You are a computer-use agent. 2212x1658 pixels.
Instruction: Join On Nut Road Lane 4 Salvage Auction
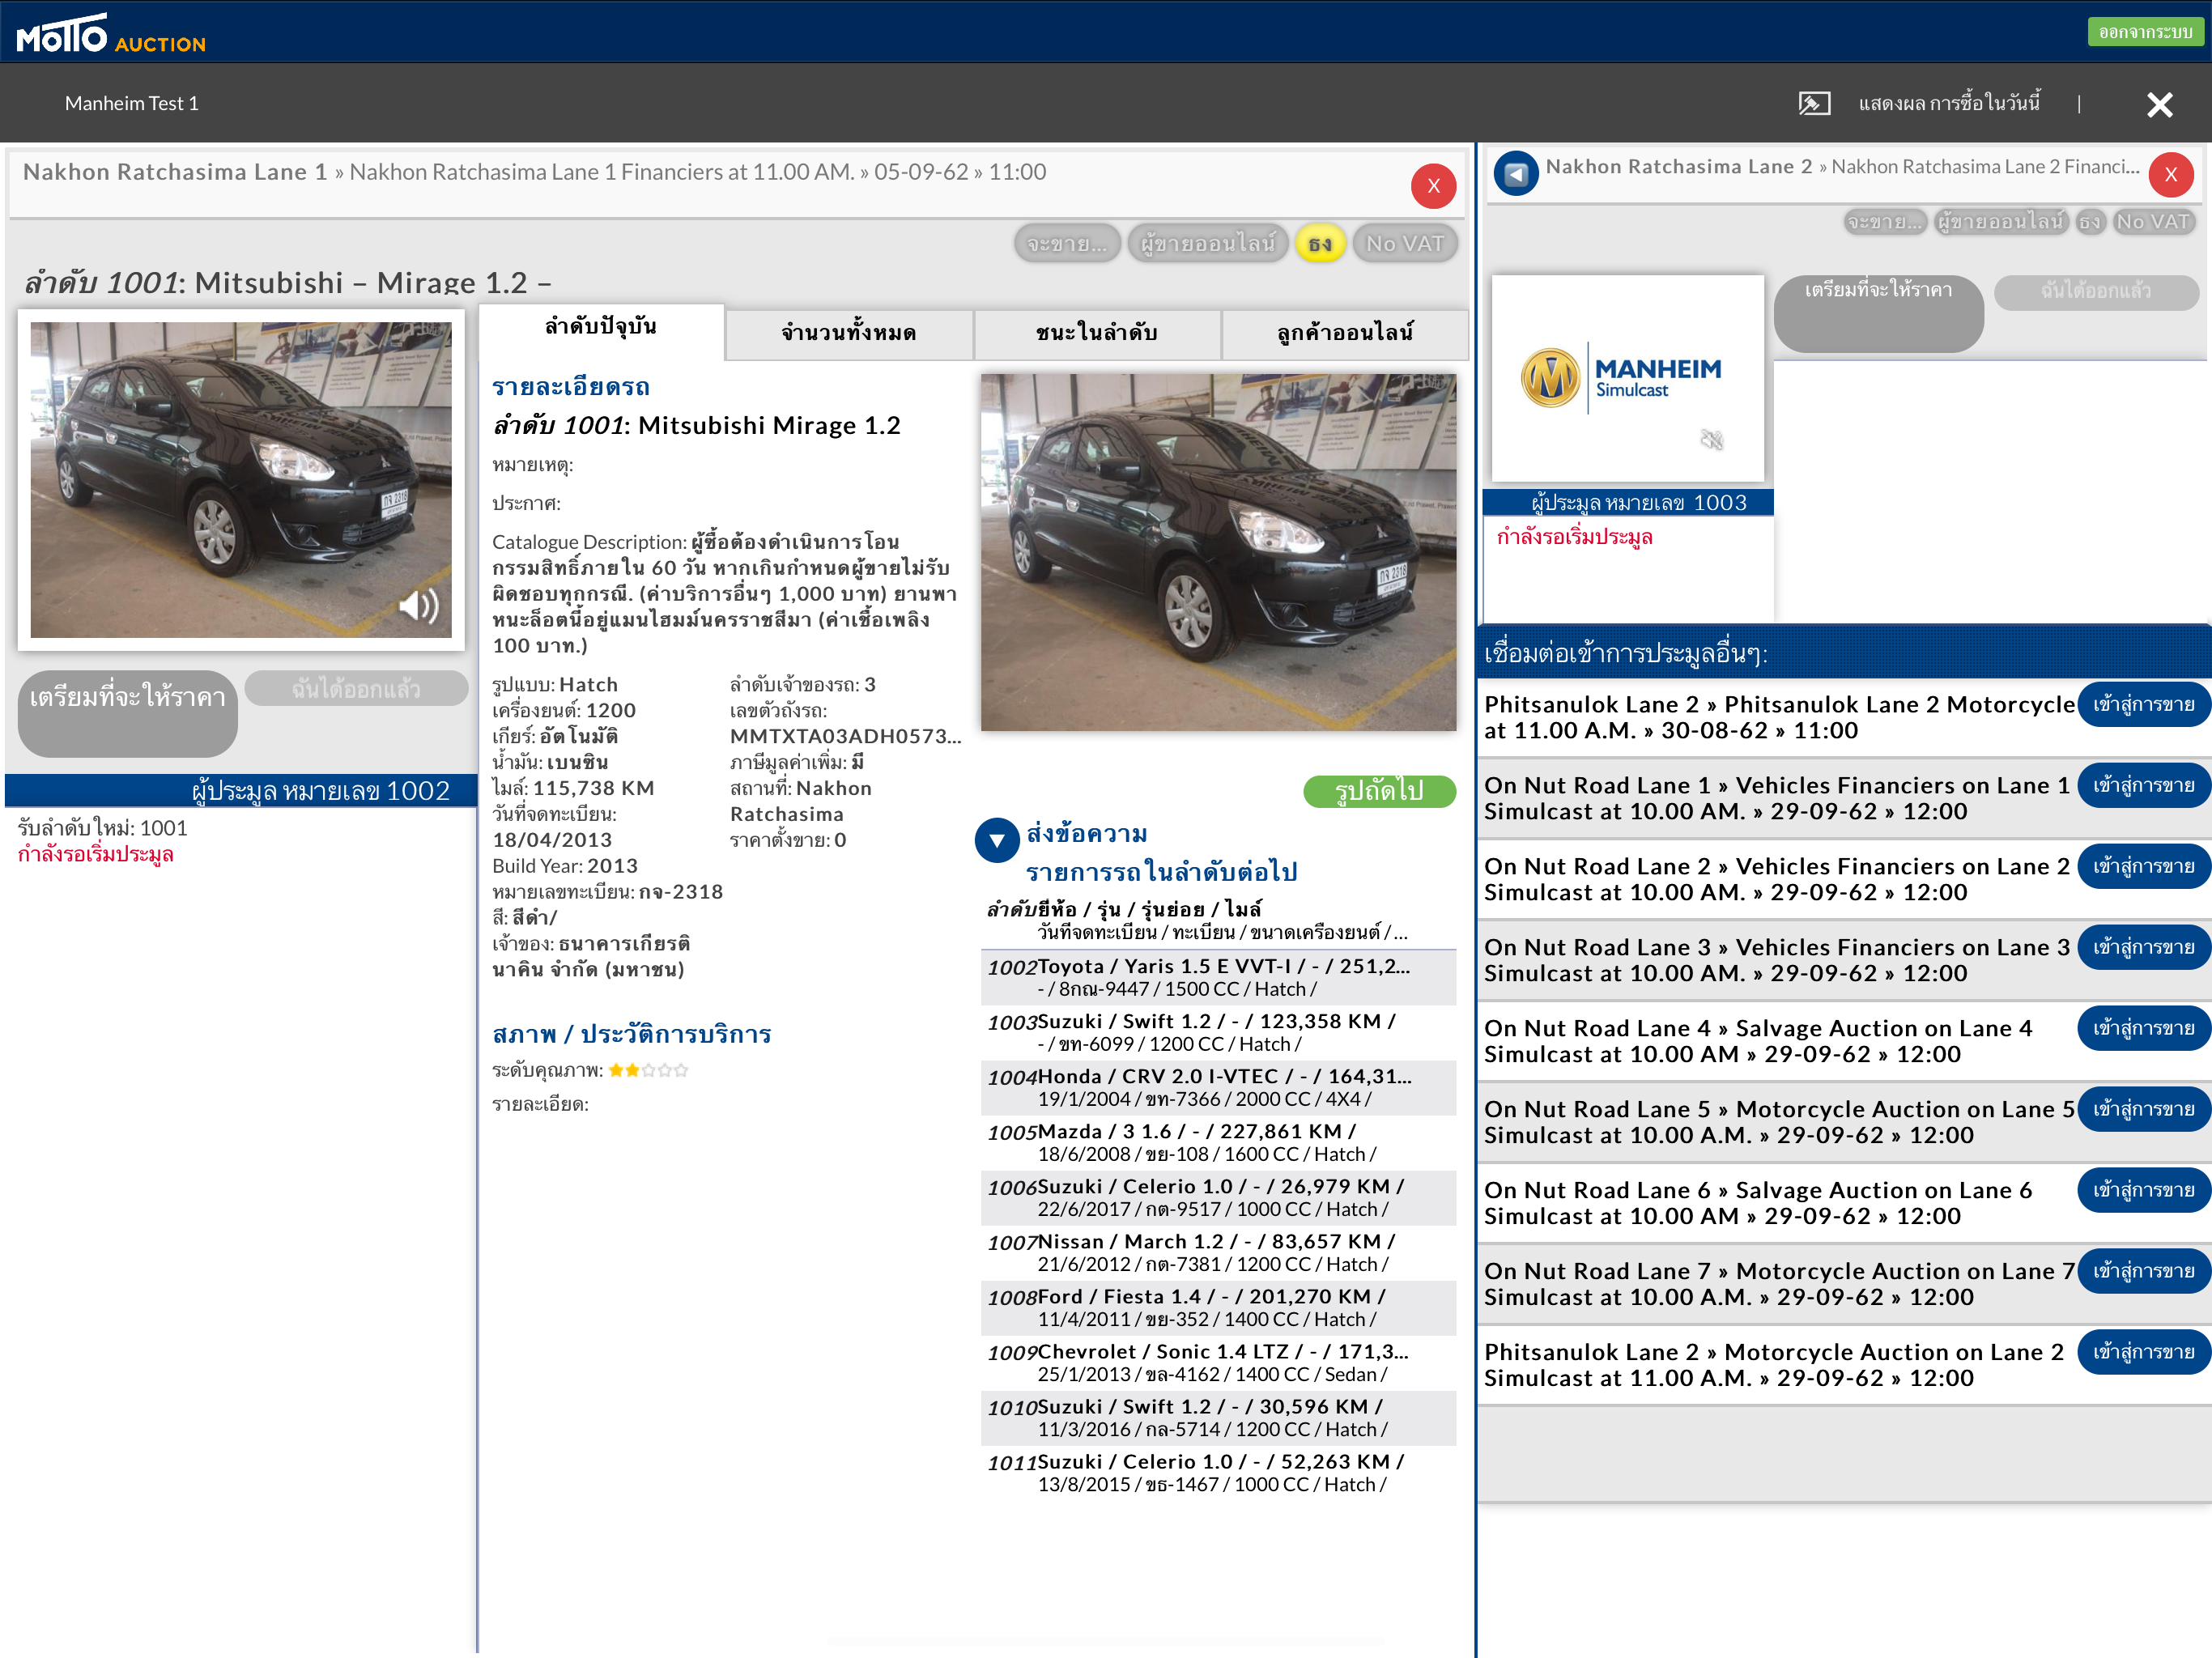point(2143,1029)
